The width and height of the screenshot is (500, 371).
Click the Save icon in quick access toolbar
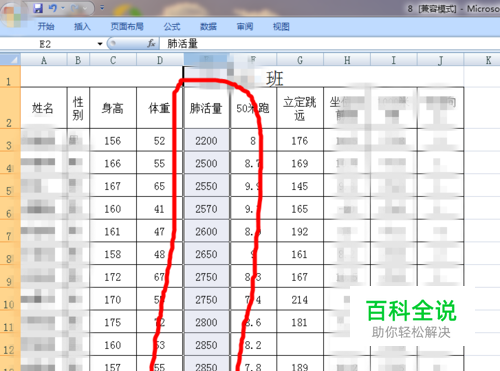tap(38, 8)
